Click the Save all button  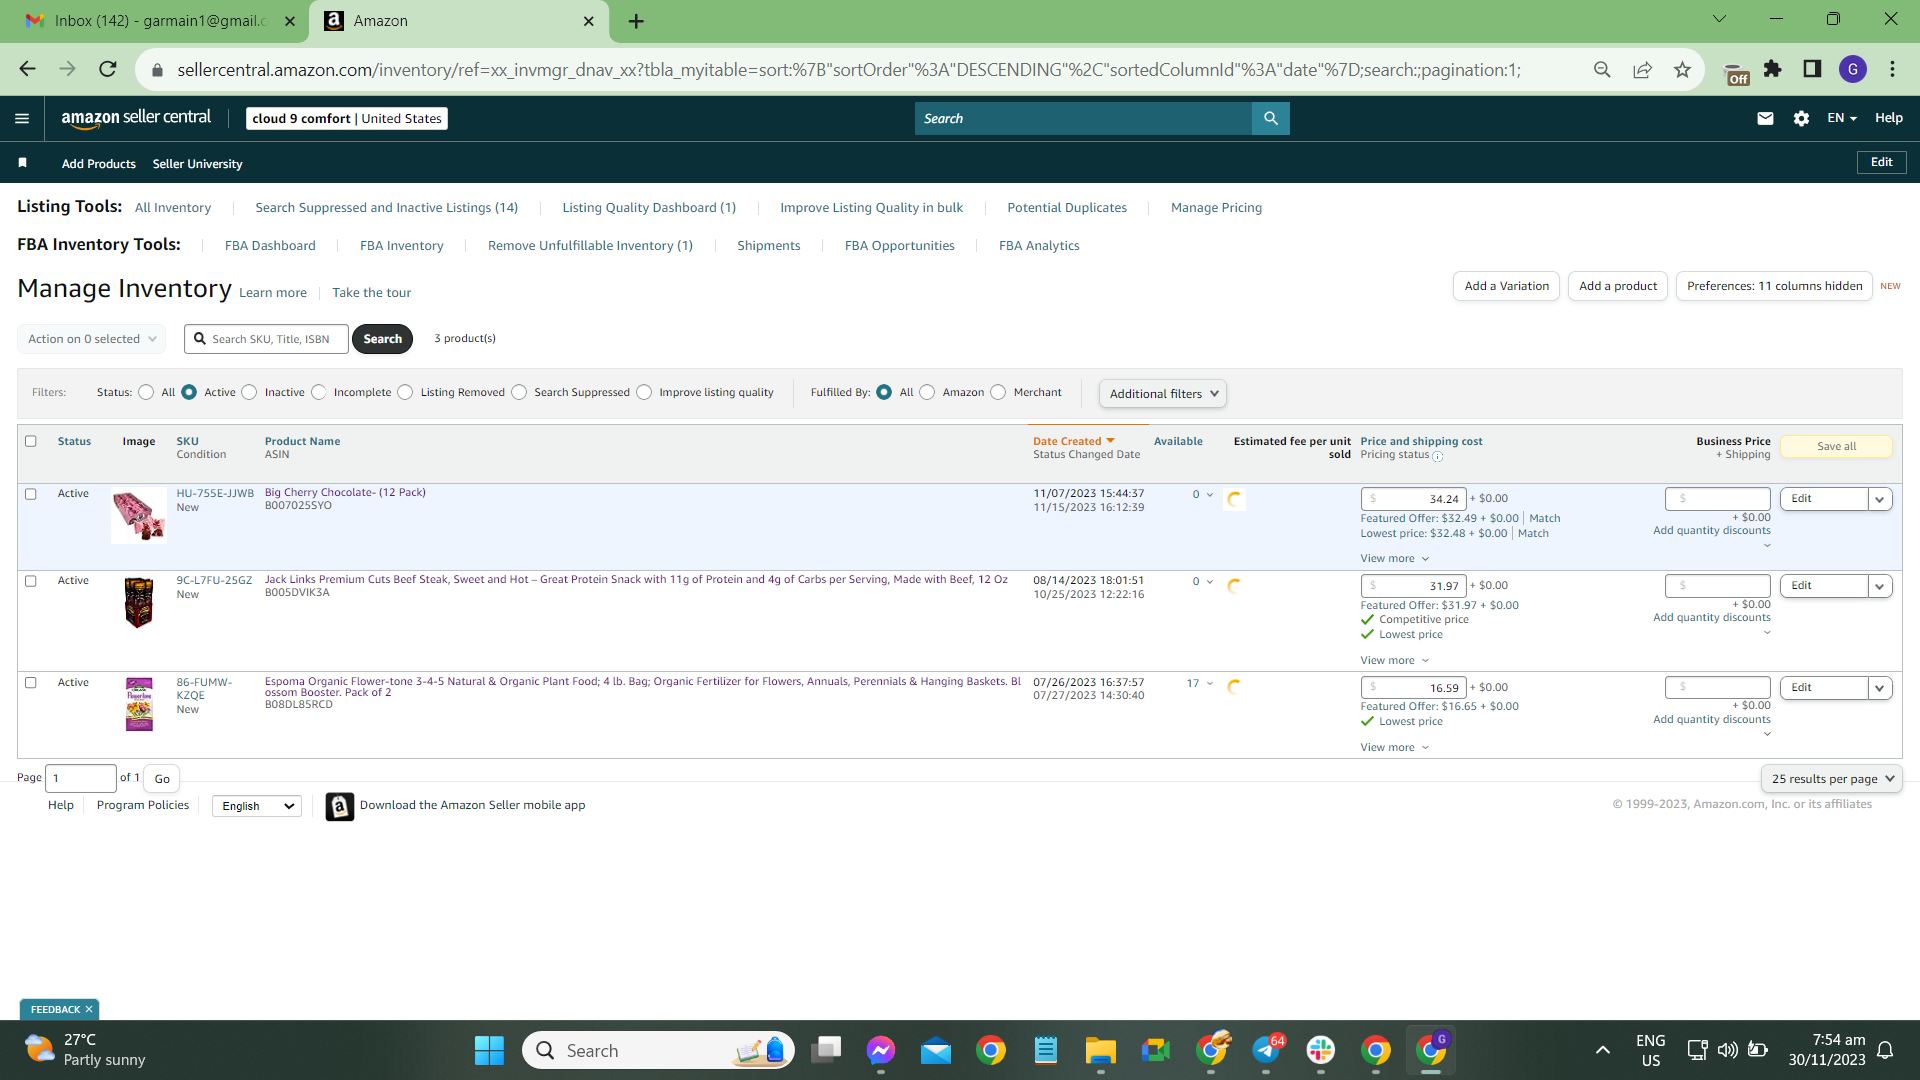click(x=1836, y=447)
